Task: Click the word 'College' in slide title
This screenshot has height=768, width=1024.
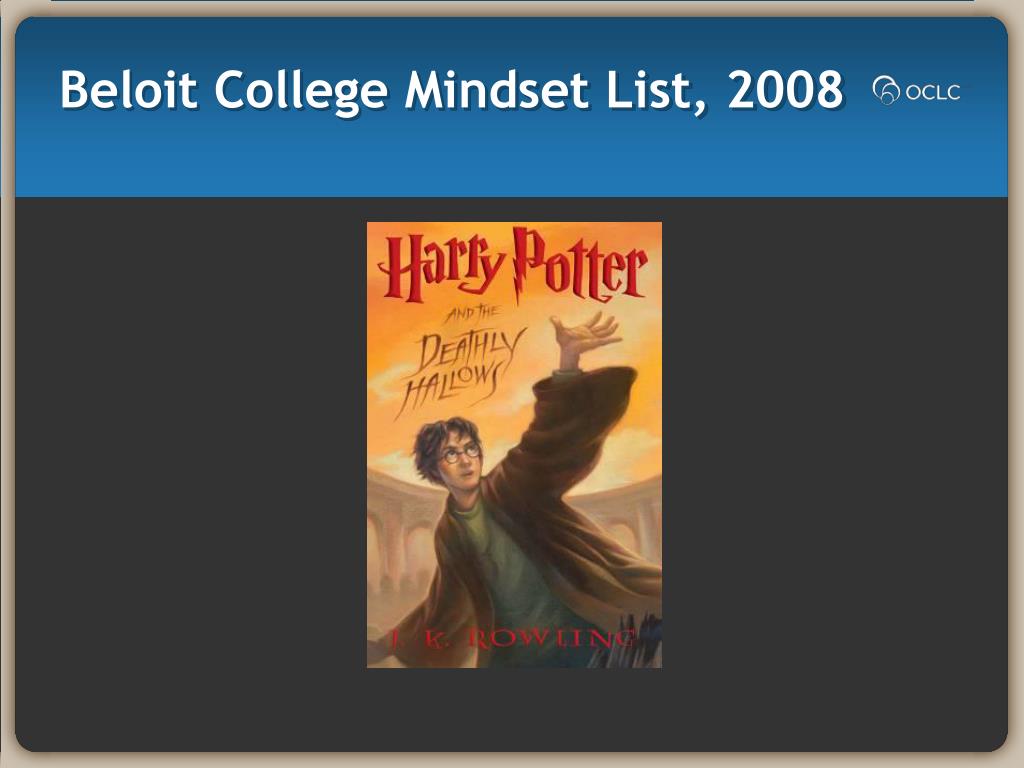Action: 301,91
